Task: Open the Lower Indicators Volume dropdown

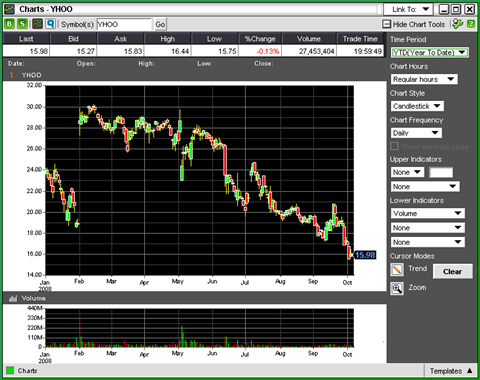Action: (428, 213)
